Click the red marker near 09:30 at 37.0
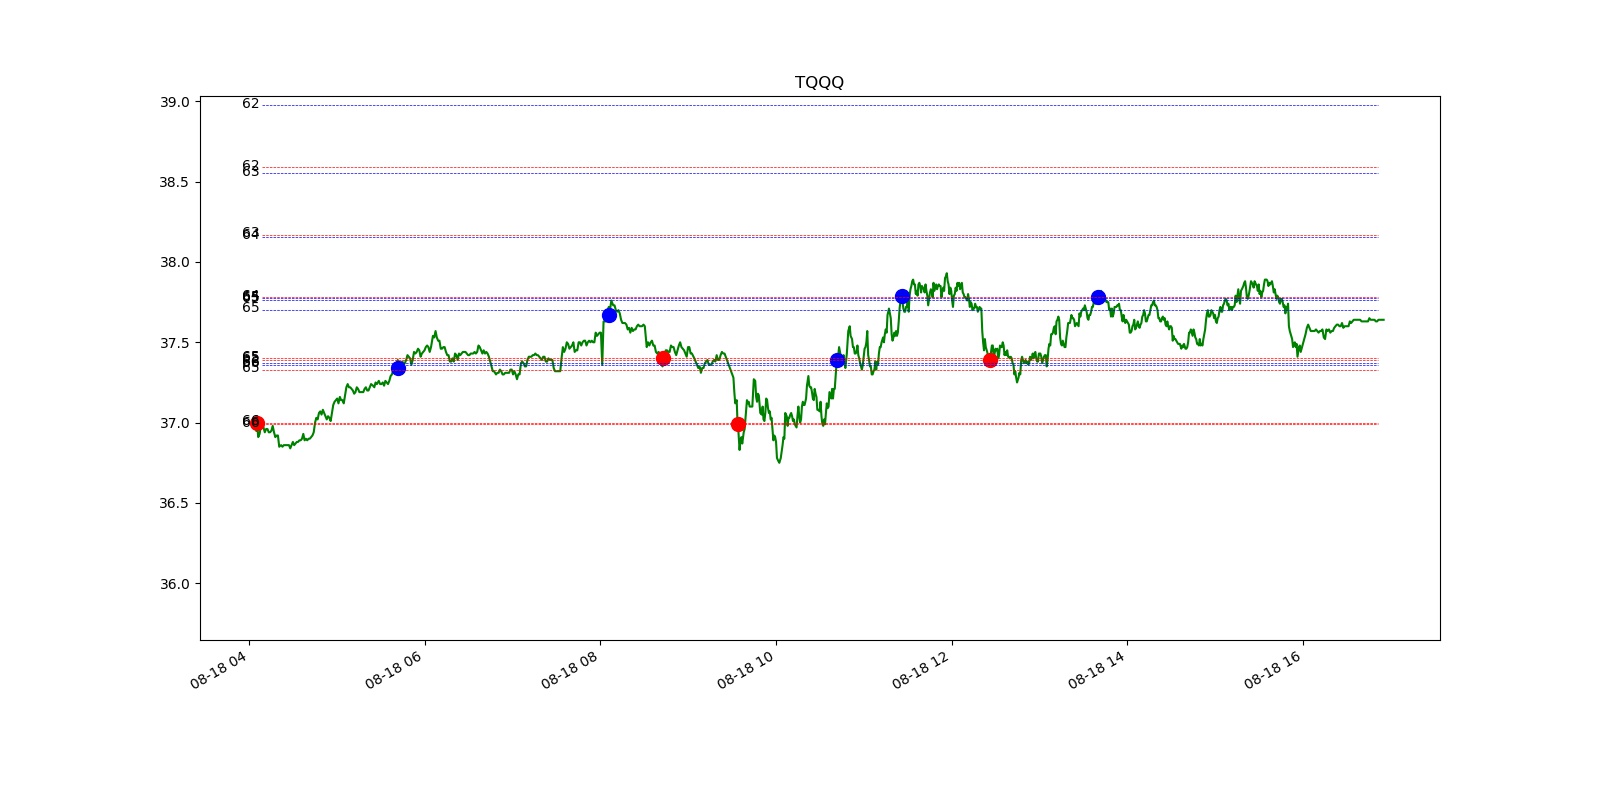This screenshot has width=1600, height=800. pos(738,424)
